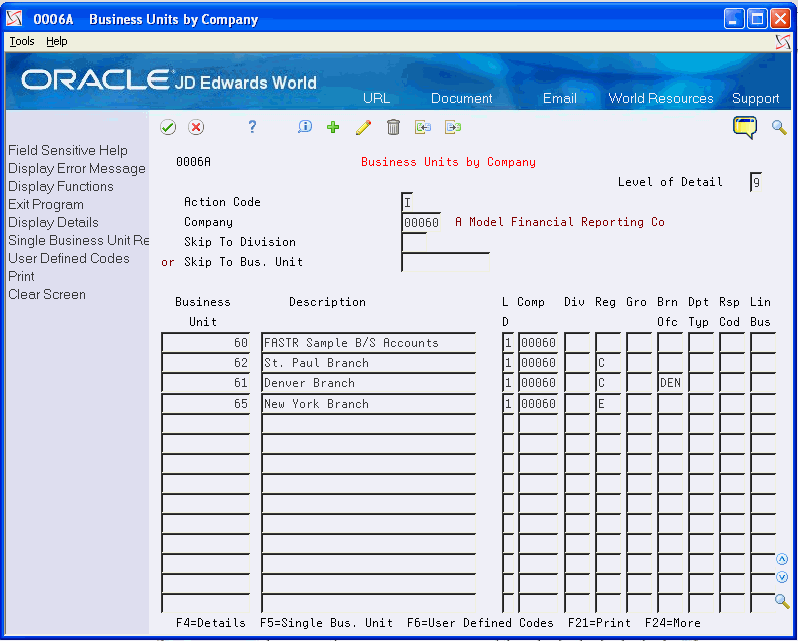Select Clear Screen in sidebar
Screen dimensions: 798x641
coord(47,295)
